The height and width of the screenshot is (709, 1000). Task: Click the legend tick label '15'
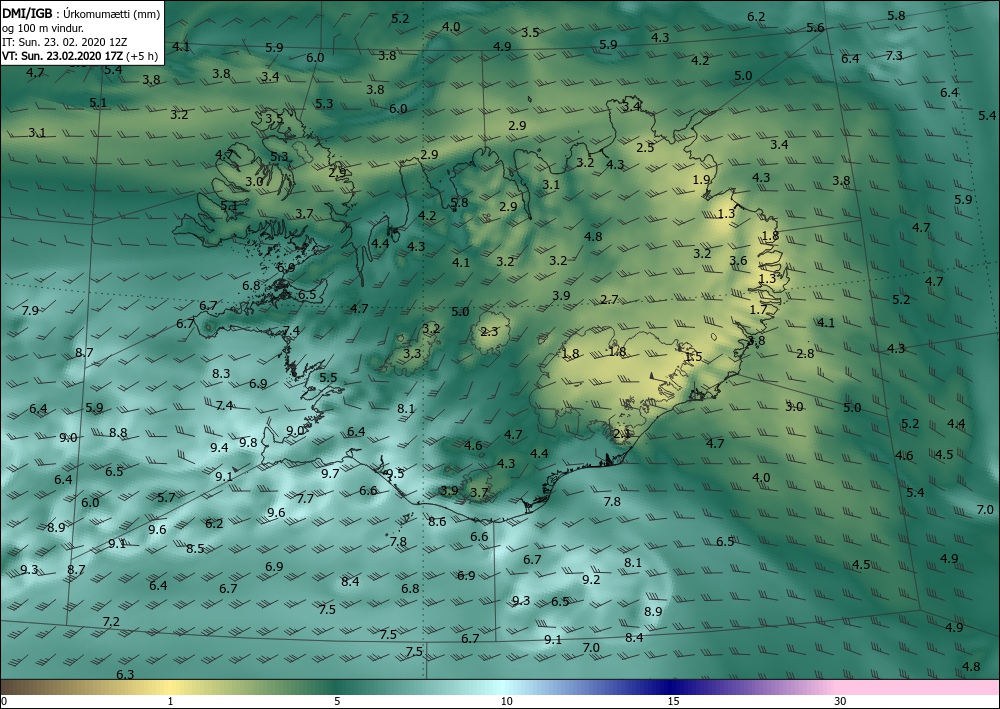click(673, 702)
